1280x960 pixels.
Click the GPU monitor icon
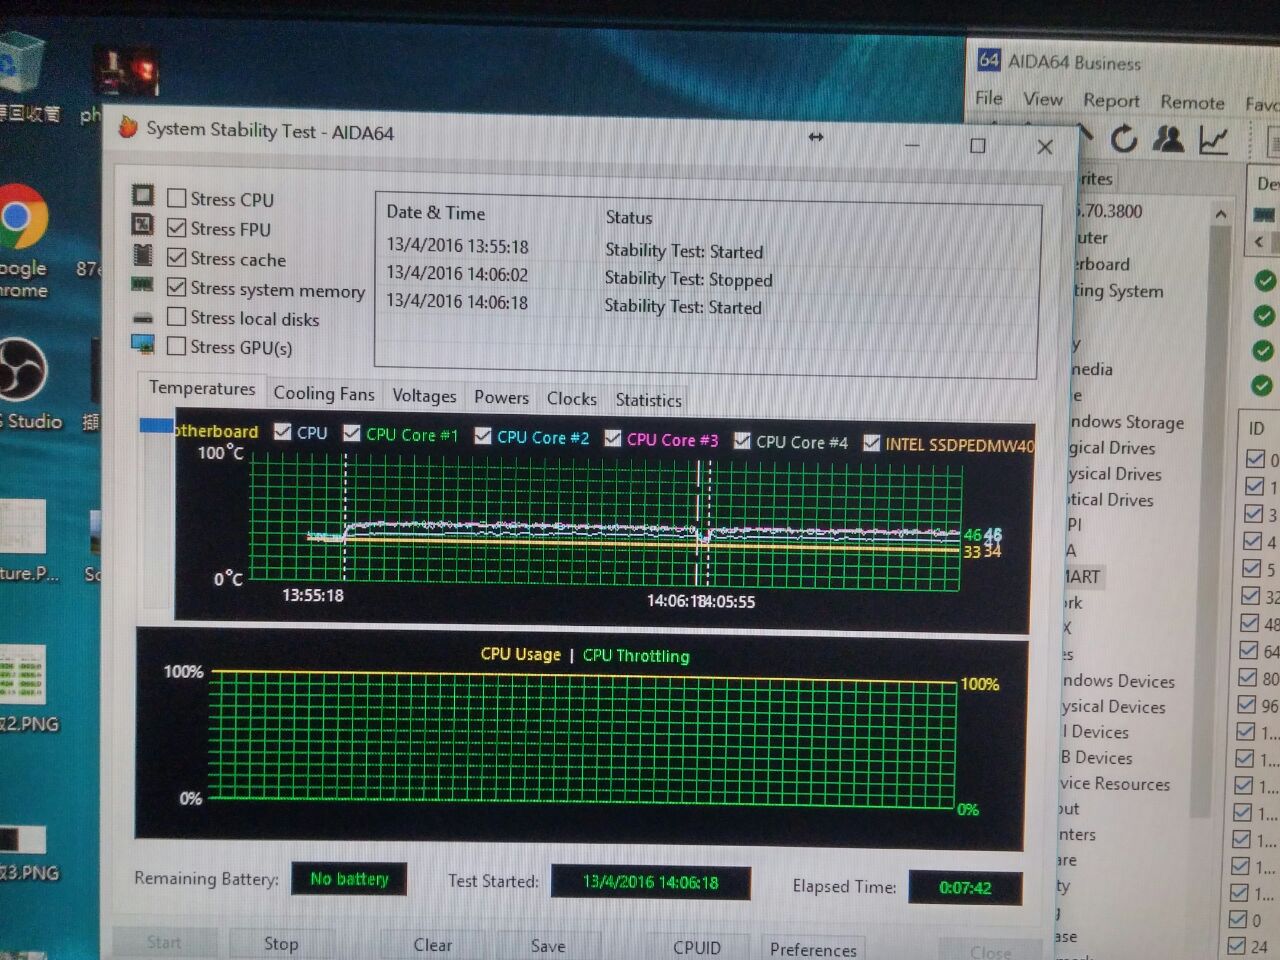click(x=143, y=345)
